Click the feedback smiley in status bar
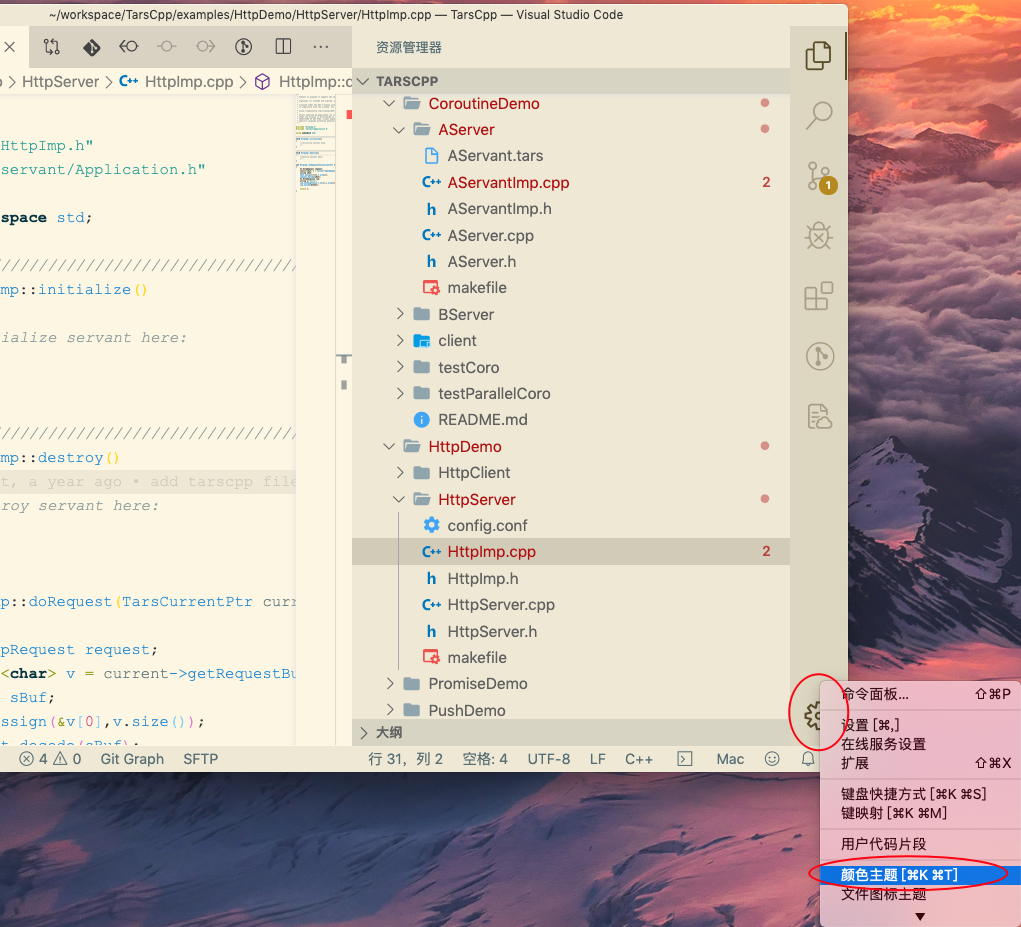The width and height of the screenshot is (1021, 927). point(771,759)
